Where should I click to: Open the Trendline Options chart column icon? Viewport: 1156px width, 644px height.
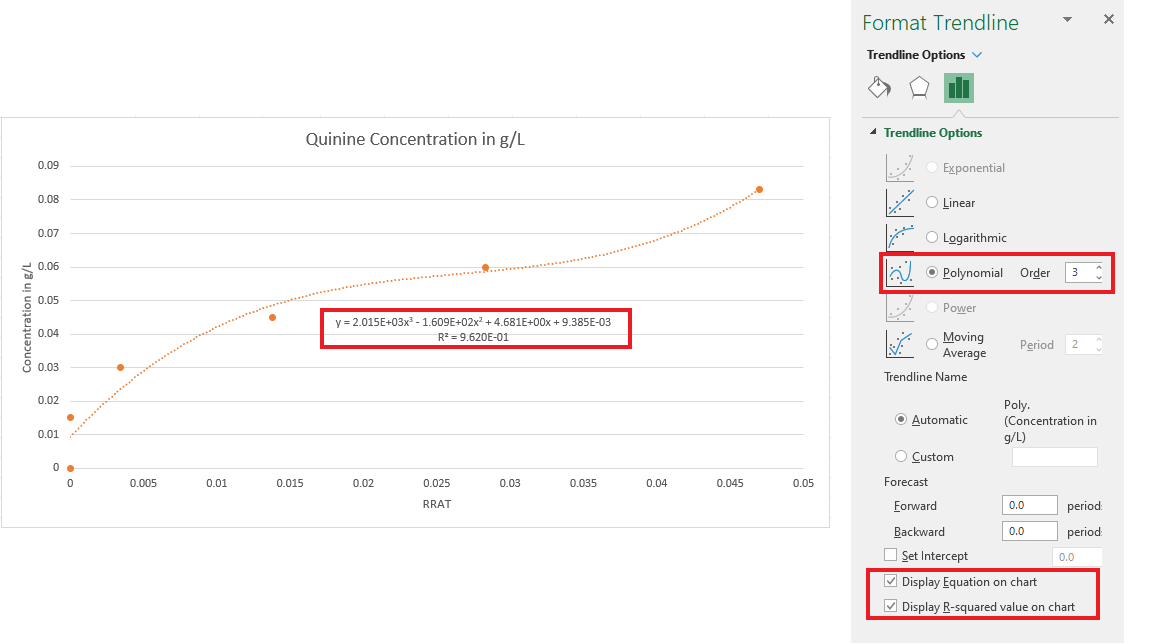(x=958, y=87)
